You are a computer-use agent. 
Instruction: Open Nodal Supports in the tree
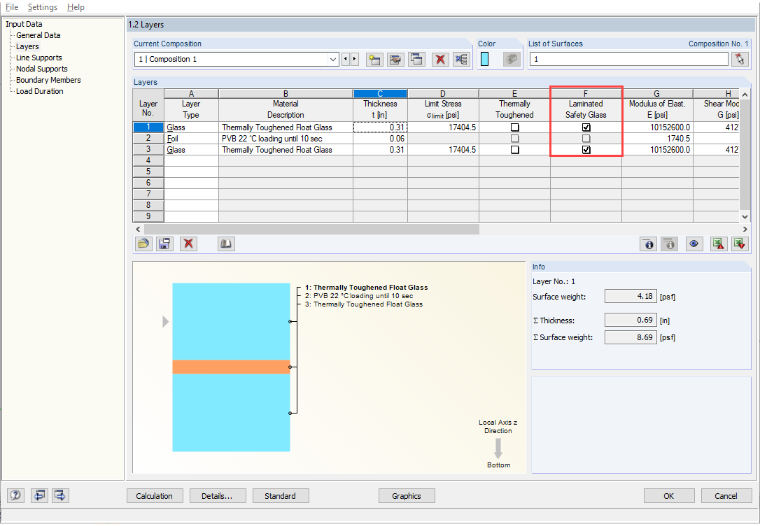click(42, 69)
